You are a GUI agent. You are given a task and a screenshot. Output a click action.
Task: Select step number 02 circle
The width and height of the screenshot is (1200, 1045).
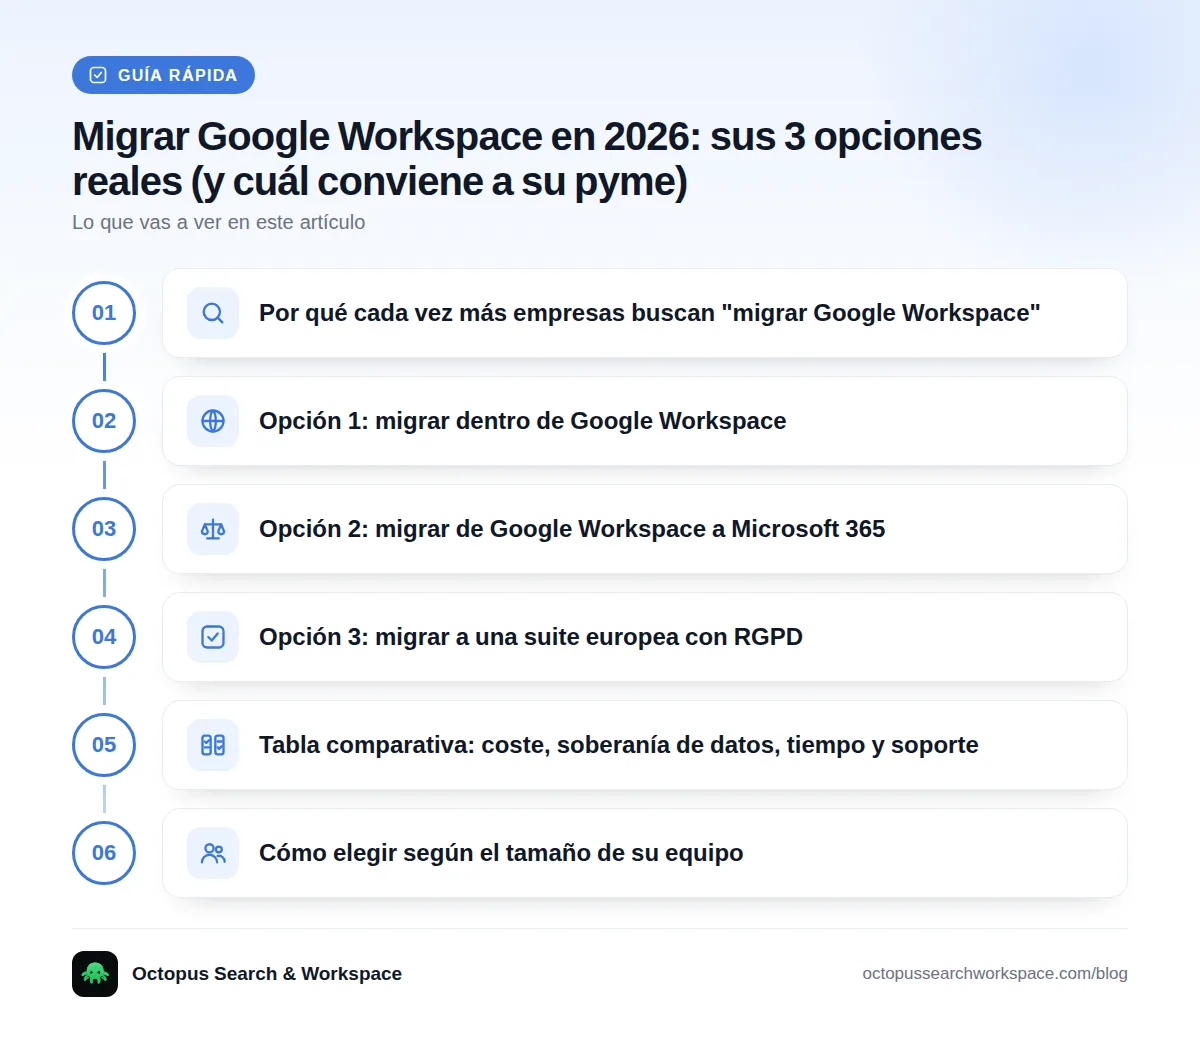(104, 421)
